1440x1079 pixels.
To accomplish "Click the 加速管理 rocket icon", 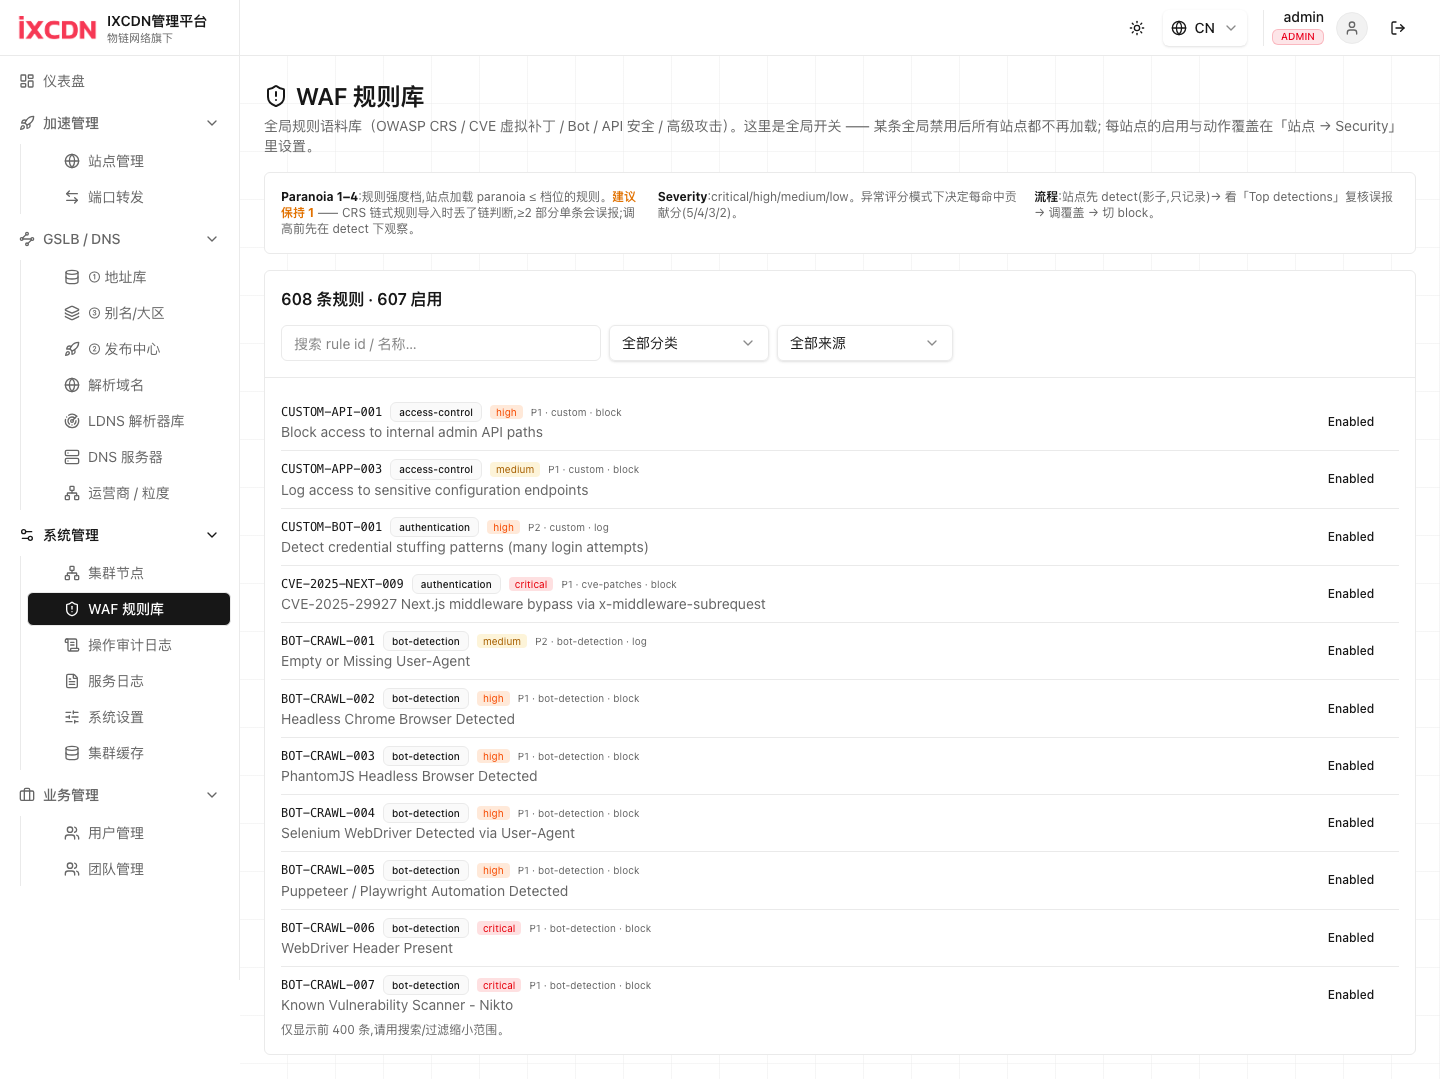I will 27,123.
